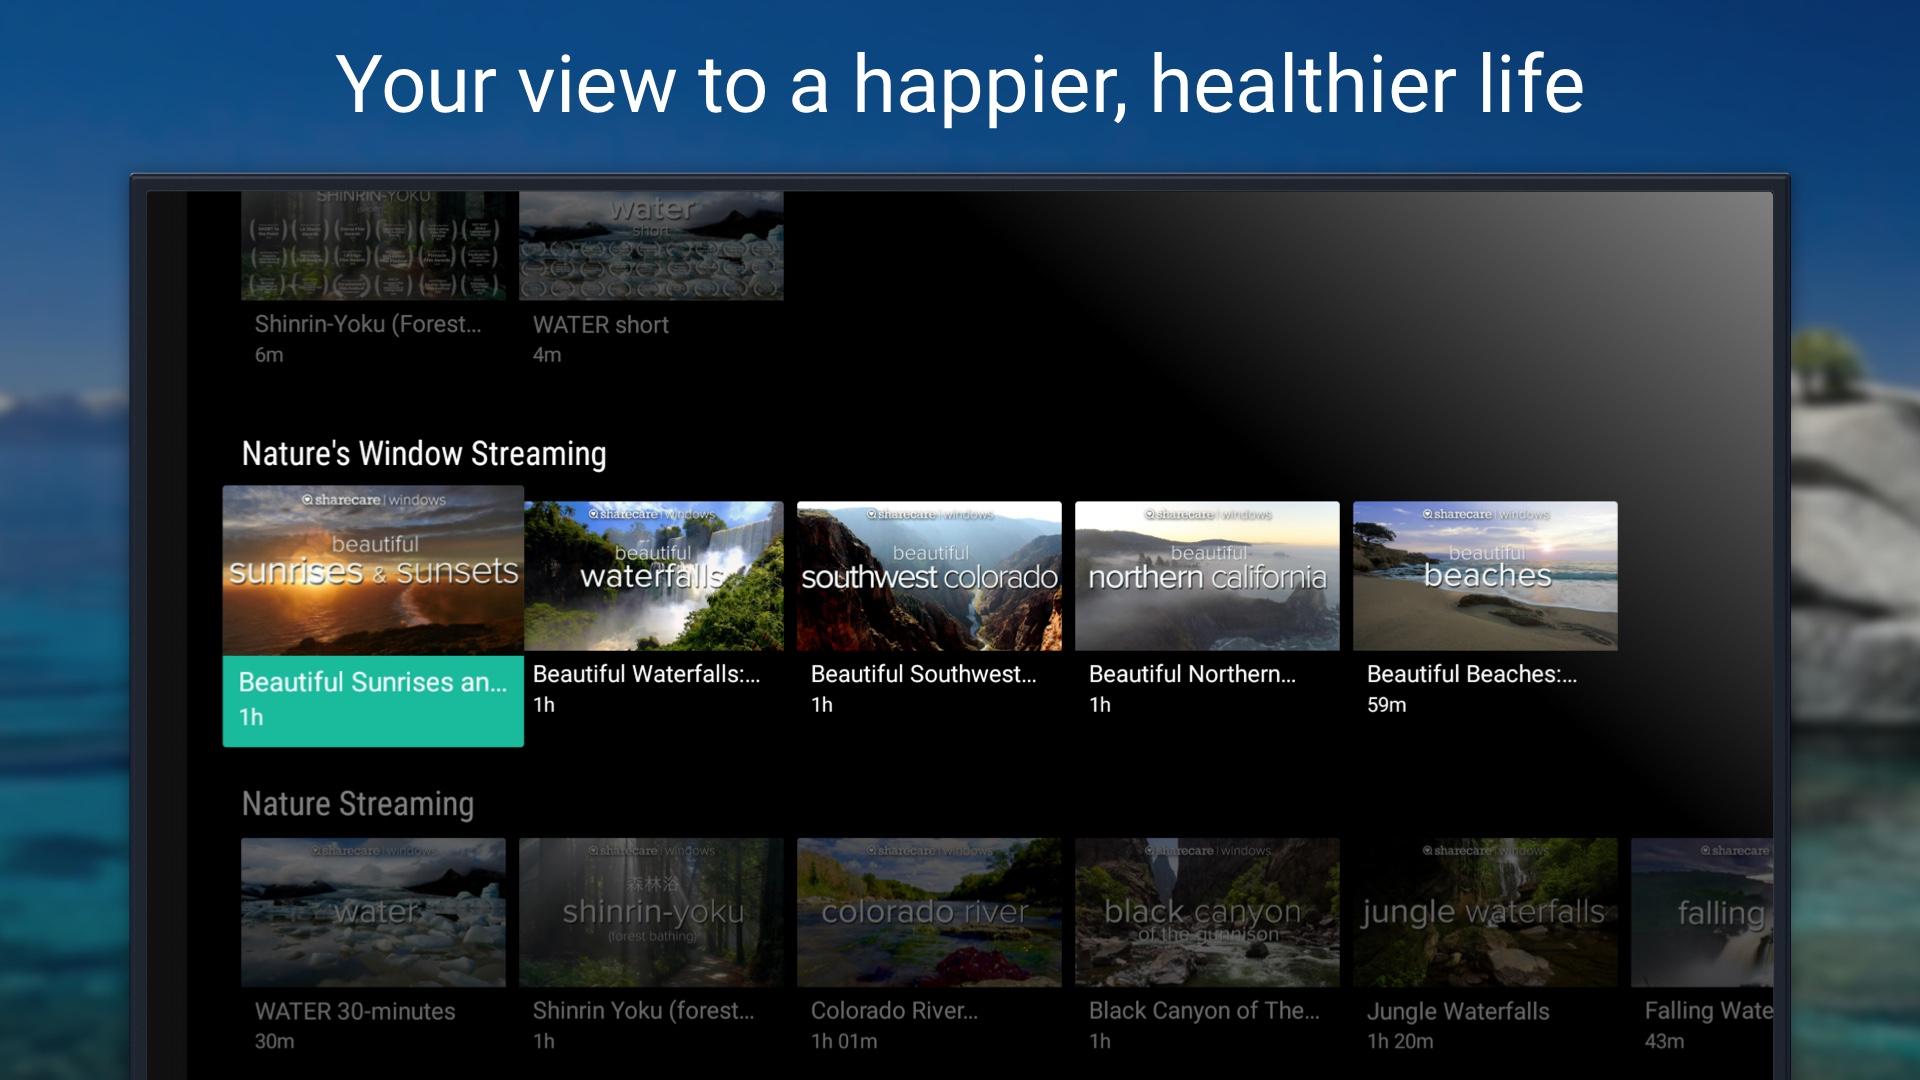Click the Beautiful Beaches title text
Image resolution: width=1920 pixels, height=1080 pixels.
[x=1471, y=674]
